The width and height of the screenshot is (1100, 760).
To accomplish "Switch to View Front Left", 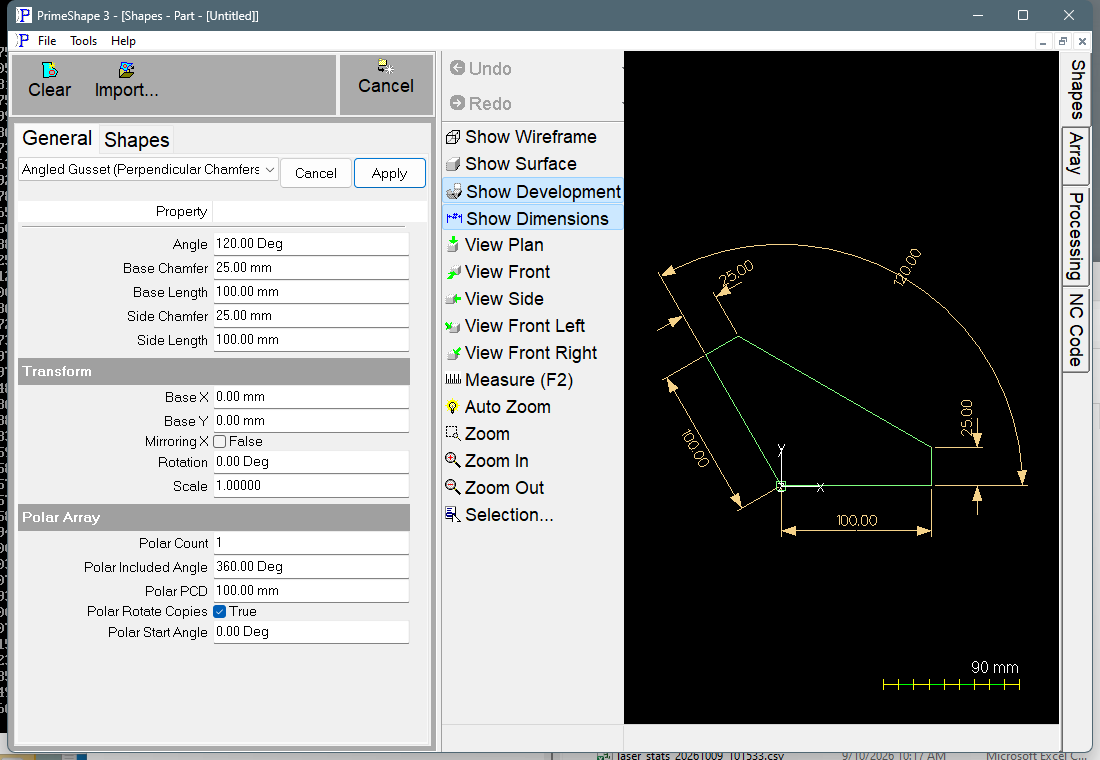I will click(x=515, y=326).
